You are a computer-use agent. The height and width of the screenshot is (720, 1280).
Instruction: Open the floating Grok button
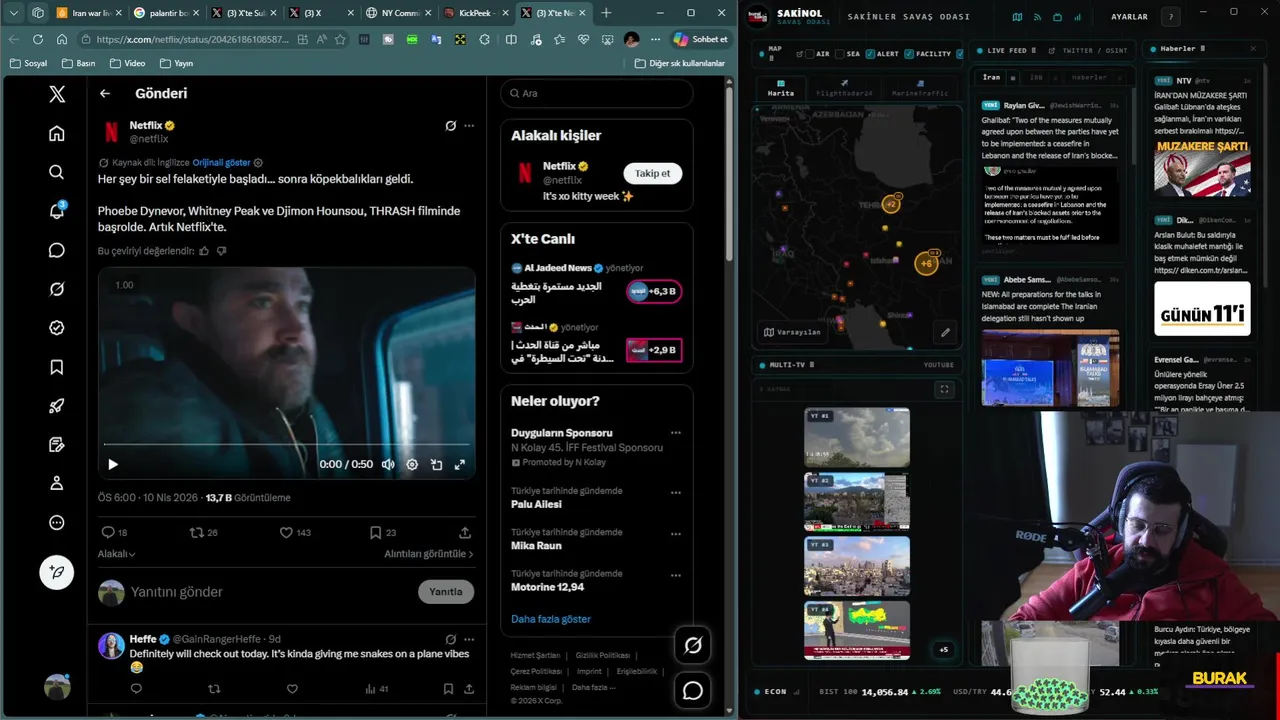693,646
